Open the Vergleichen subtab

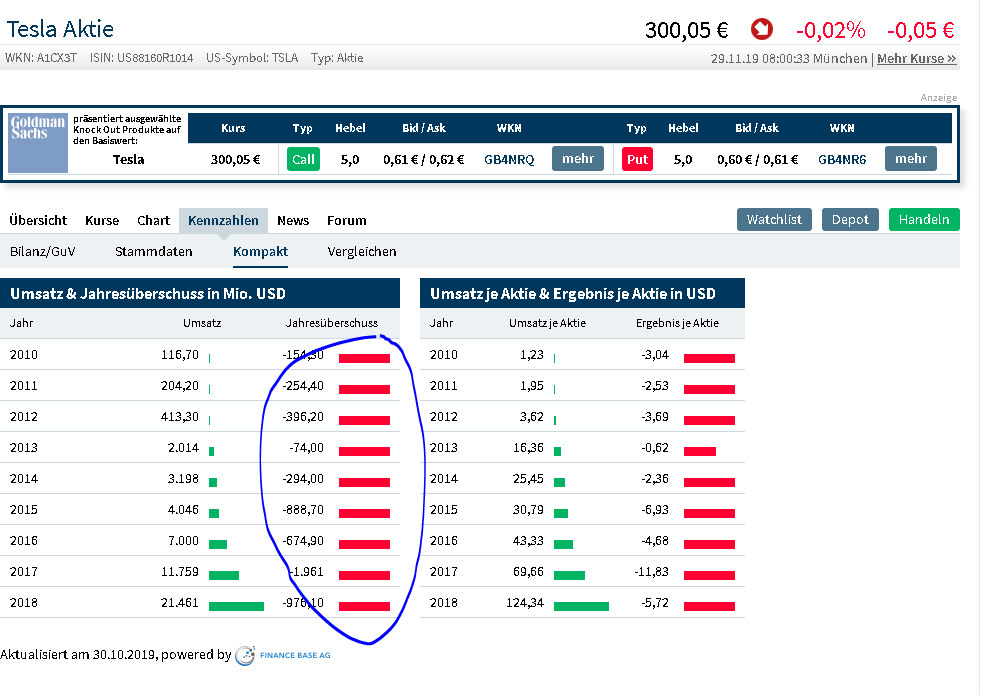362,252
